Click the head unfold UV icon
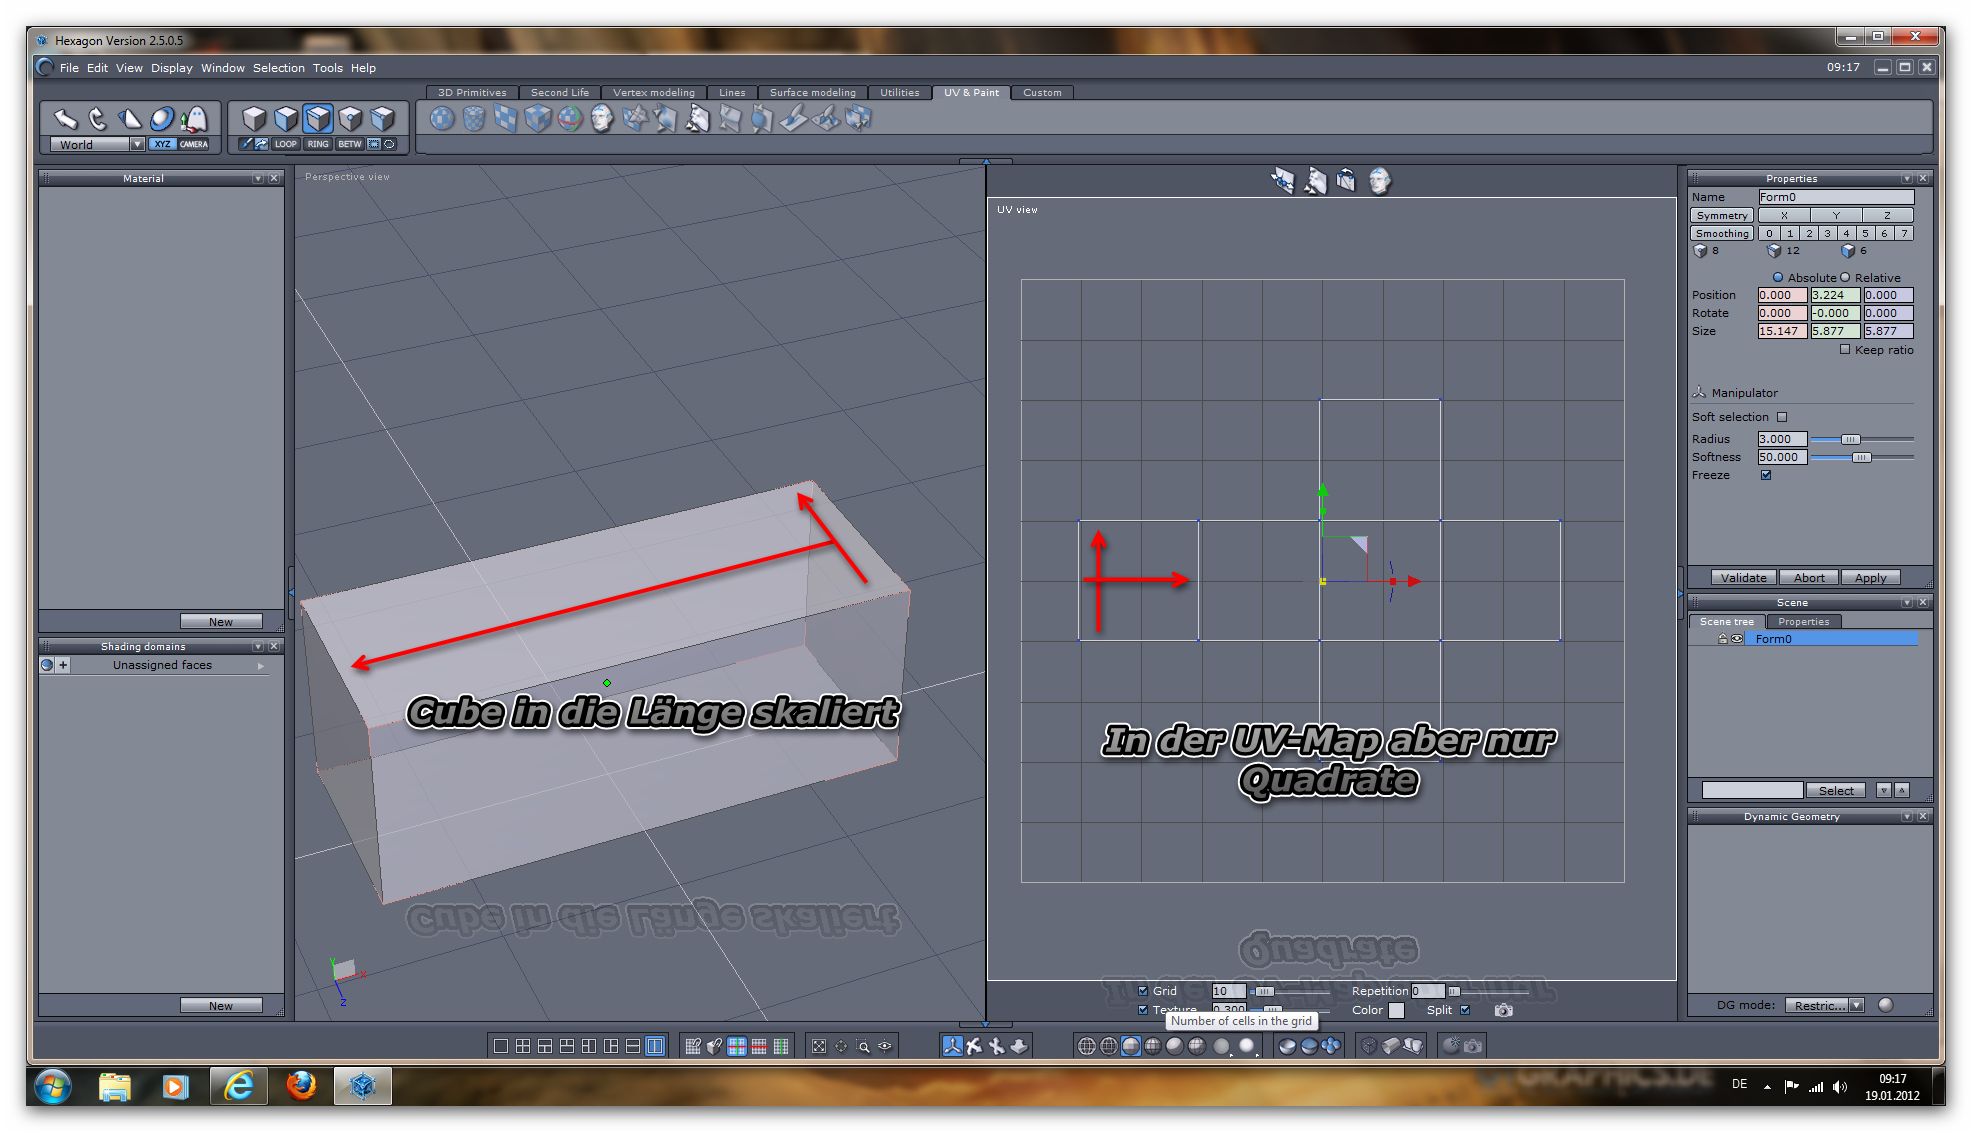 coord(602,119)
